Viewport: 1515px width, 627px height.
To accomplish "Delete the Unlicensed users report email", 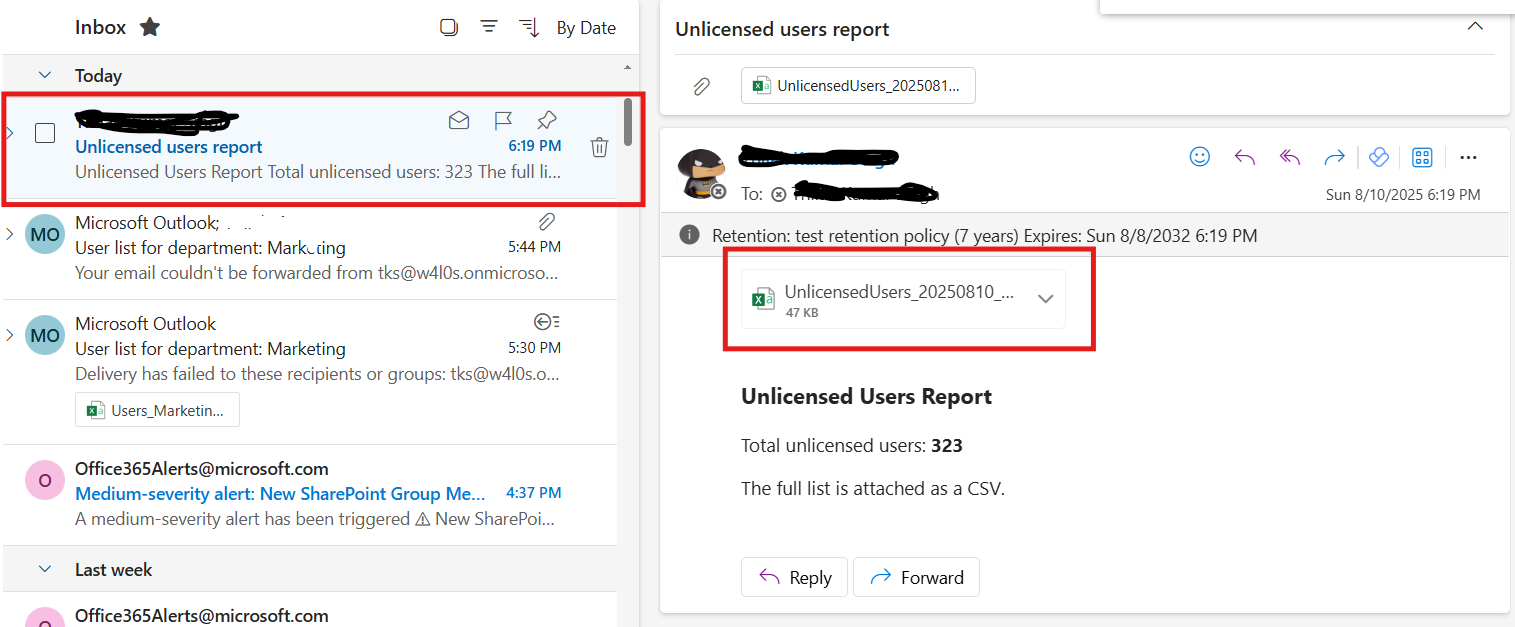I will 599,147.
